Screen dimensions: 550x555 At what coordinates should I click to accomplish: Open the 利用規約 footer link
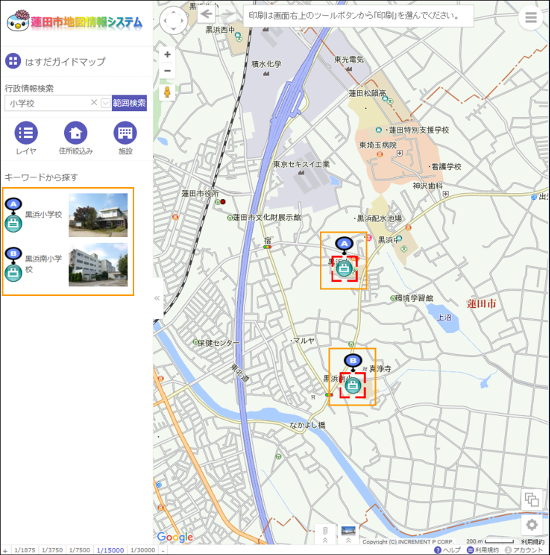[483, 550]
